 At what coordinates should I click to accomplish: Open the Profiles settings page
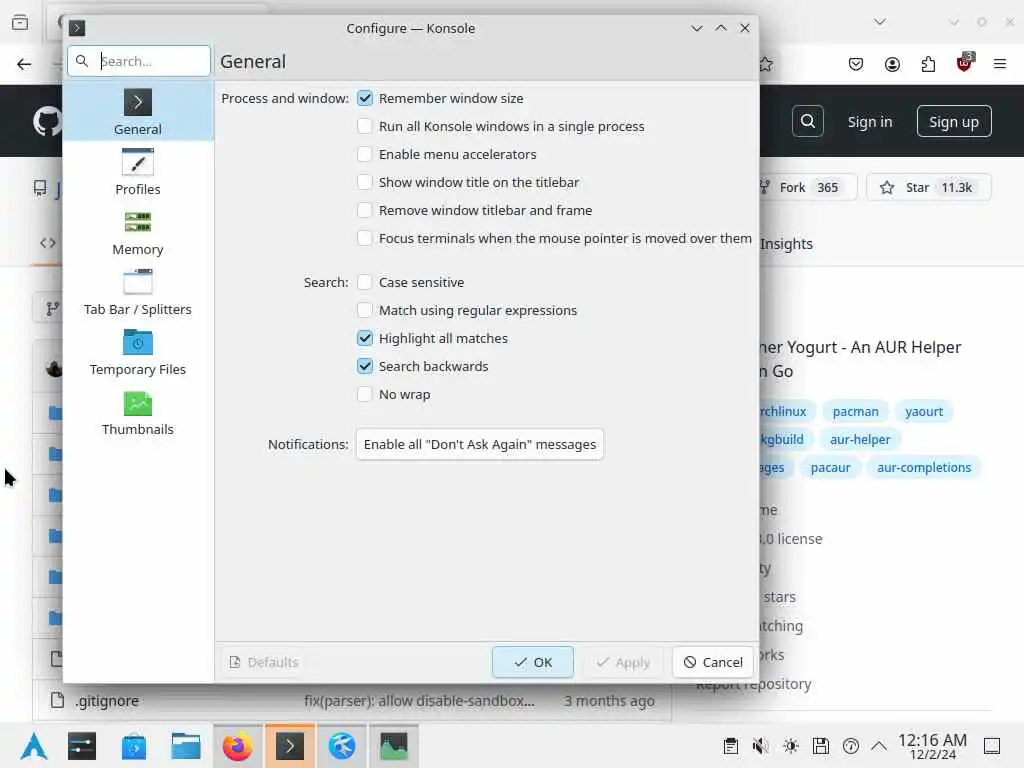(138, 172)
